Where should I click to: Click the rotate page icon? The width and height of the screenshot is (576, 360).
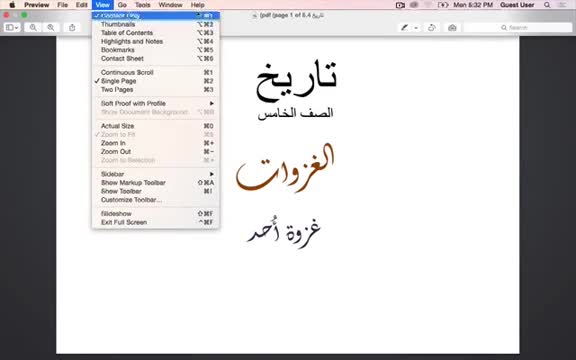tap(432, 28)
